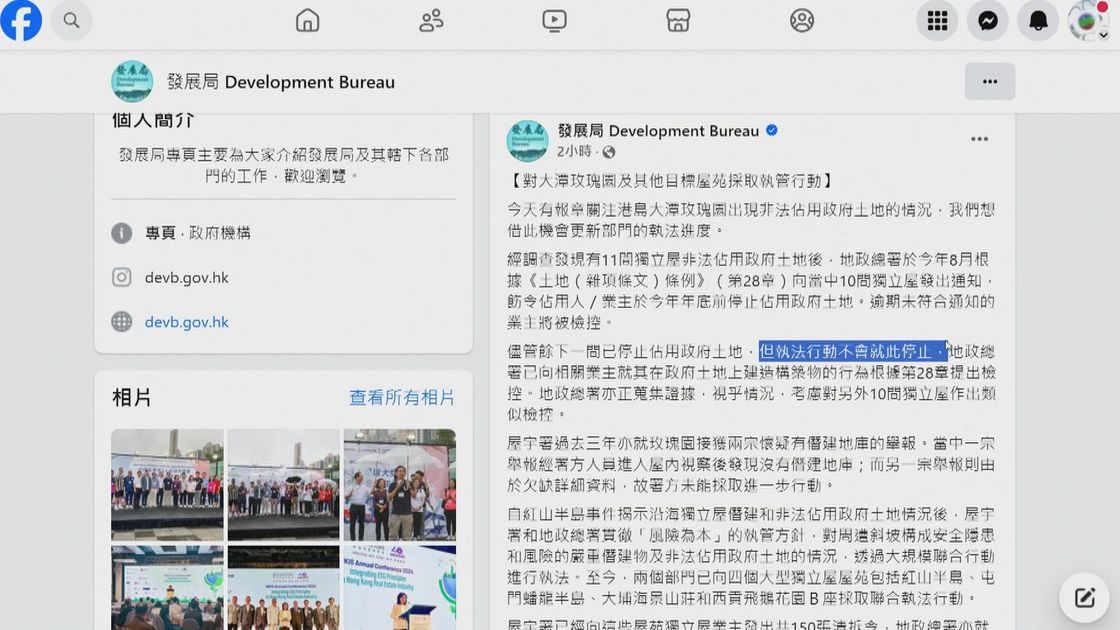Viewport: 1120px width, 630px height.
Task: Open the search magnifier icon
Action: pos(71,21)
